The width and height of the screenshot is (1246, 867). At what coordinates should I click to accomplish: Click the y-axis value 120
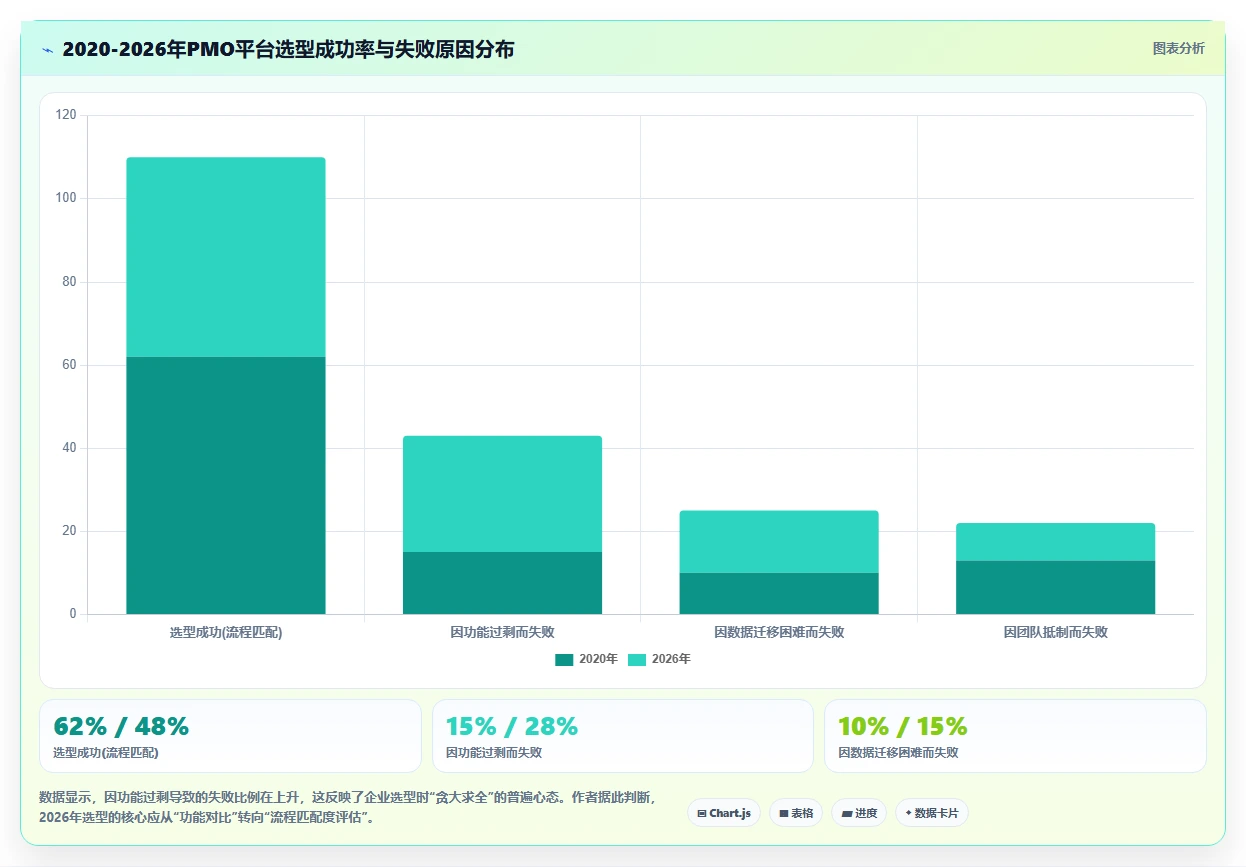pyautogui.click(x=66, y=115)
